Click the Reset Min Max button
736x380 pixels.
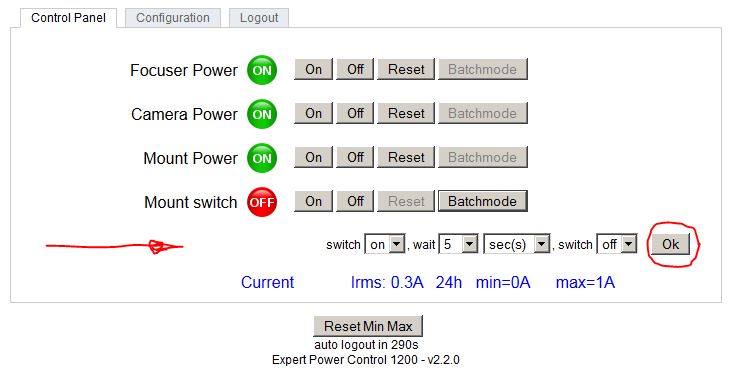click(x=368, y=326)
